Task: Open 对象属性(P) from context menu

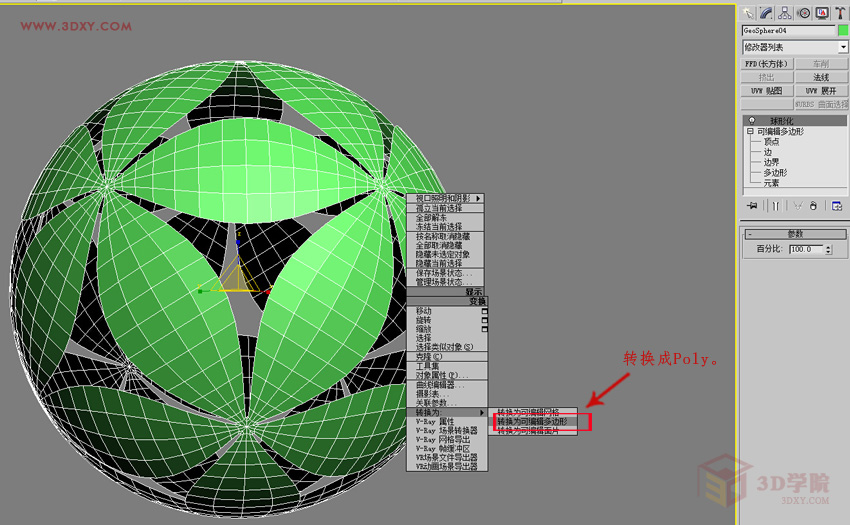Action: [x=447, y=375]
